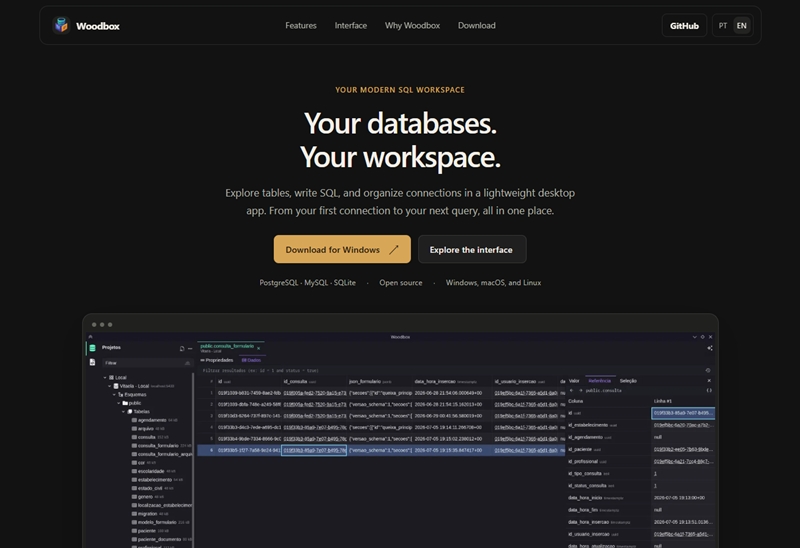Click the Local group icon in the tree
This screenshot has height=548, width=800.
coord(111,378)
